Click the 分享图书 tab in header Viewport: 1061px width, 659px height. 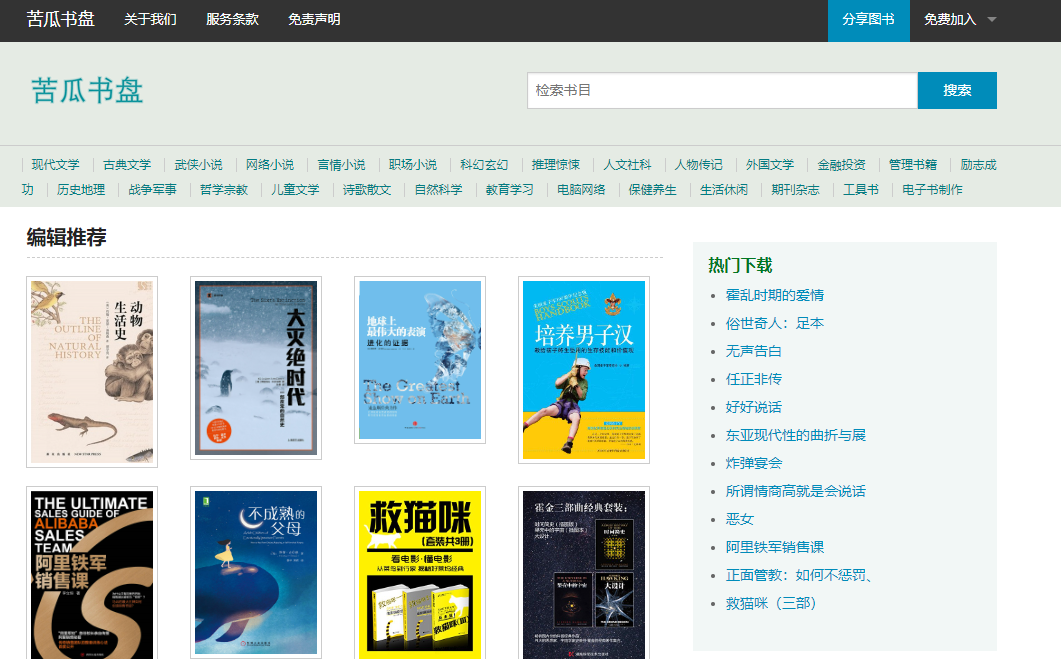point(868,20)
